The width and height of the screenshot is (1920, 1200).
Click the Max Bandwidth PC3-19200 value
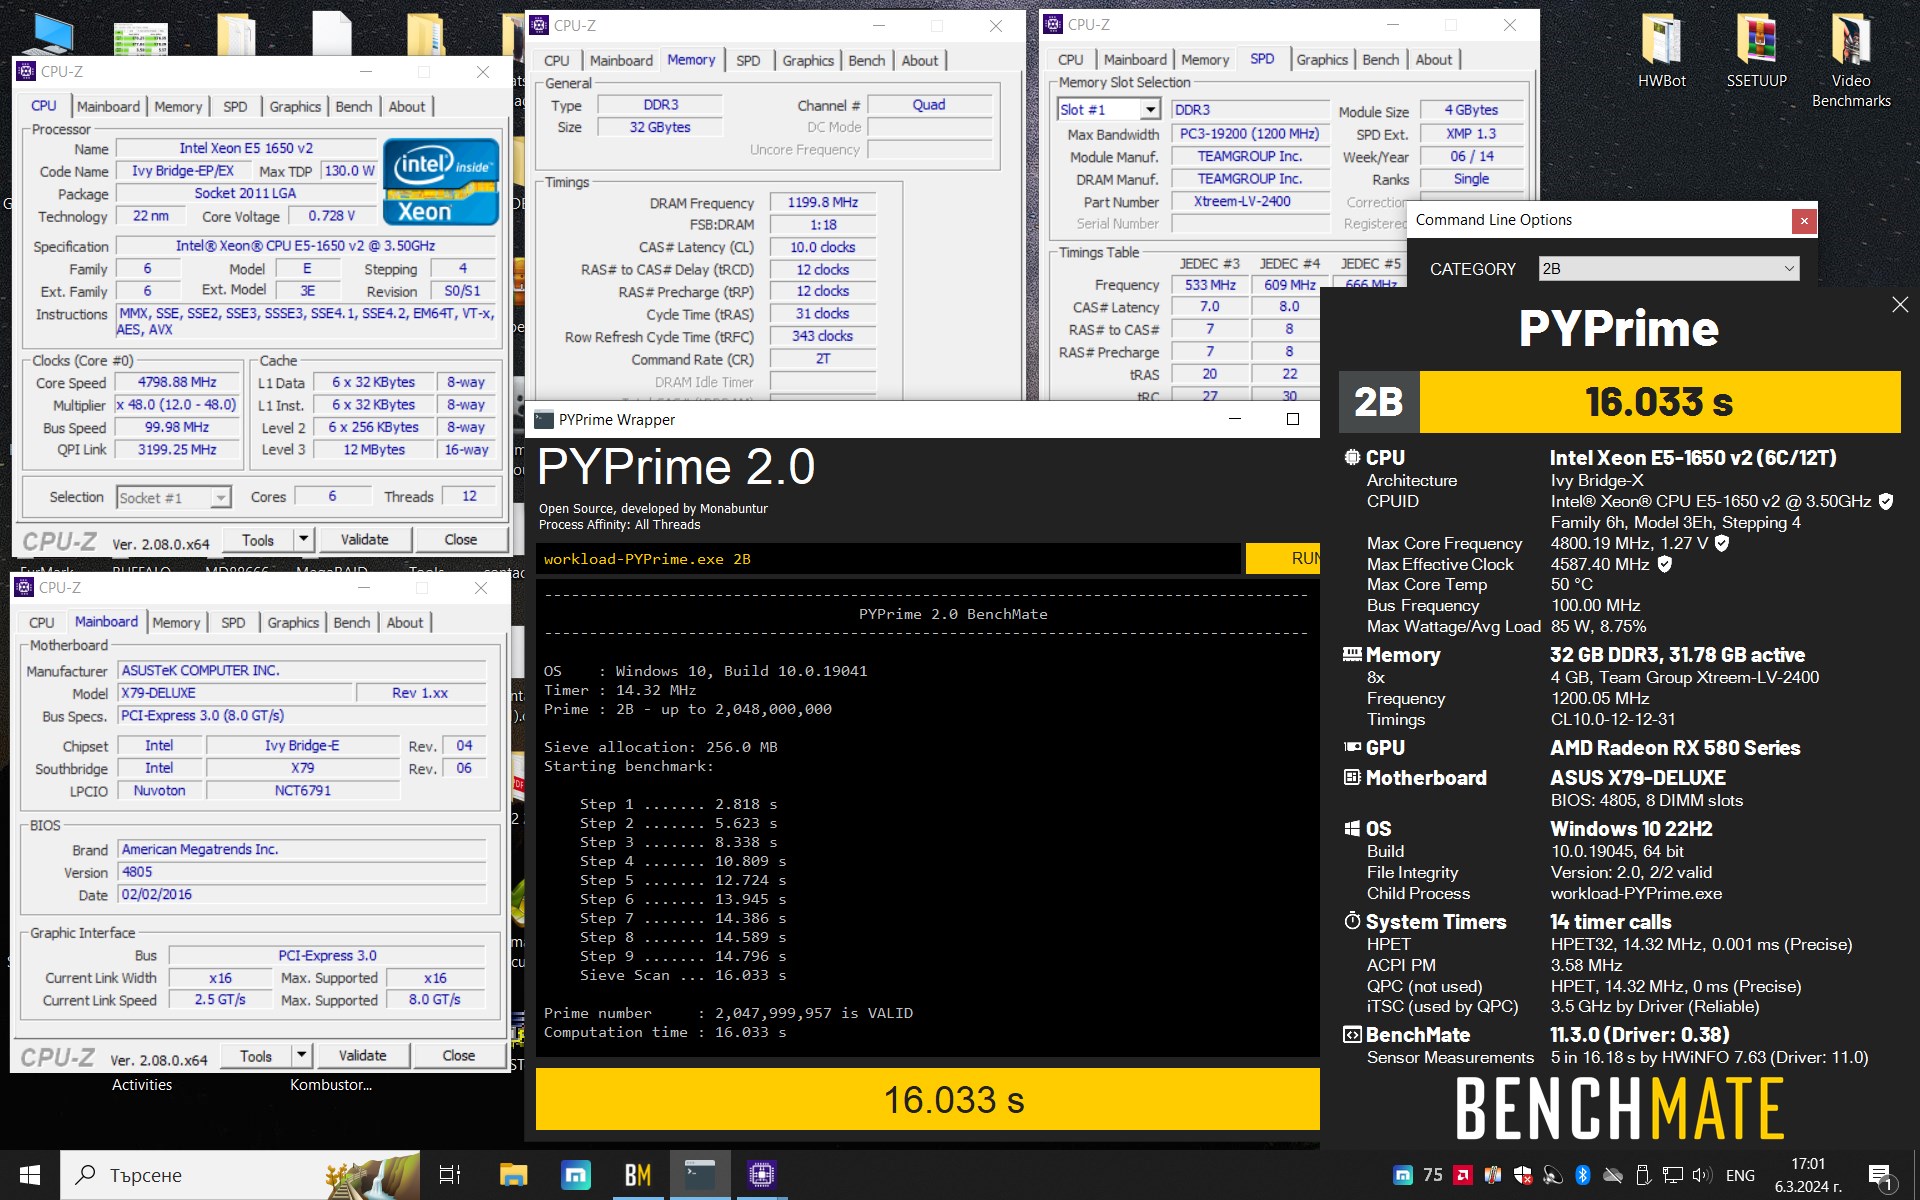pyautogui.click(x=1250, y=133)
